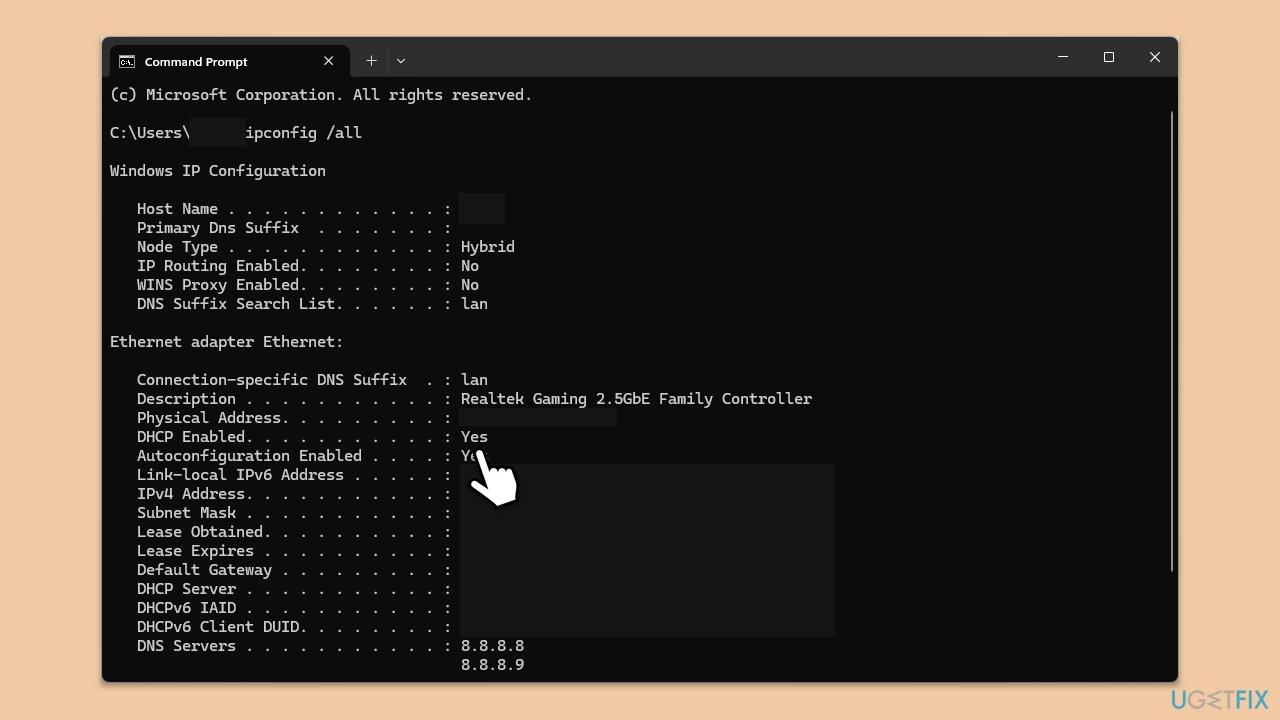Click the WINS Proxy Enabled line

point(308,285)
